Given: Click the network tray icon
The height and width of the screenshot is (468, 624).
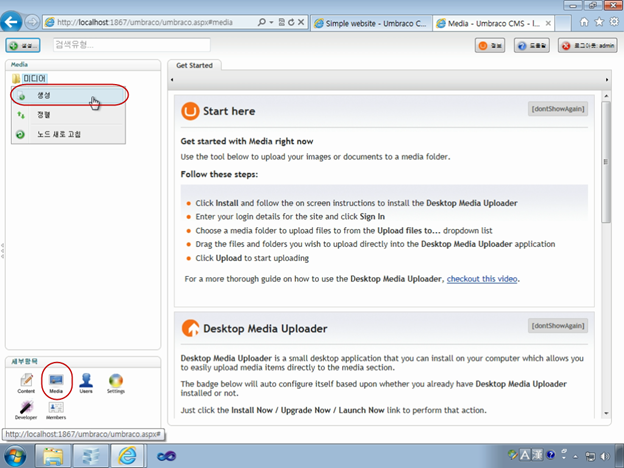Looking at the screenshot, I should coord(590,456).
